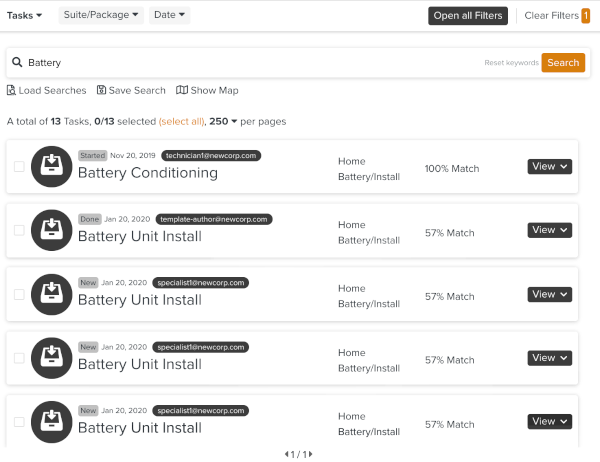600x462 pixels.
Task: Open the Suite/Package filter dropdown
Action: 101,16
